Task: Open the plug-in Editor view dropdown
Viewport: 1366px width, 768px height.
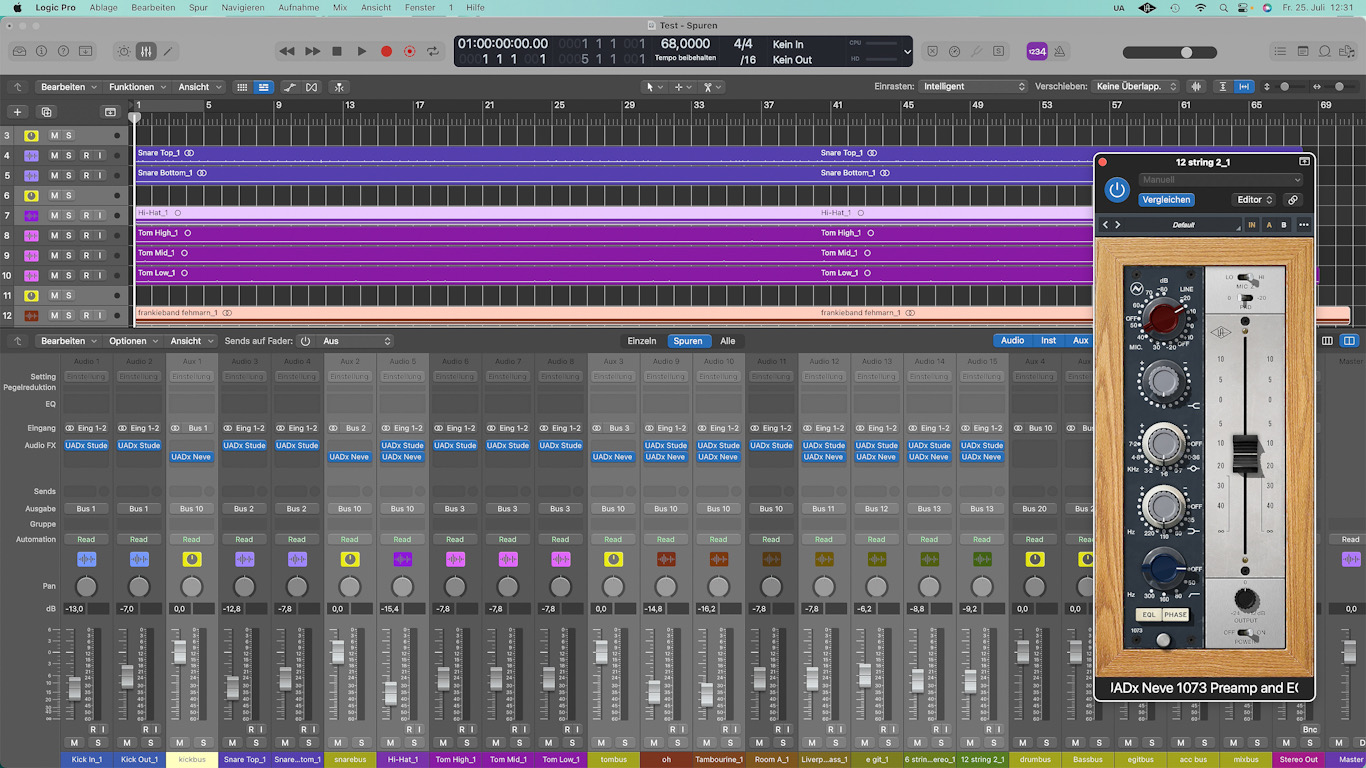Action: coord(1254,200)
